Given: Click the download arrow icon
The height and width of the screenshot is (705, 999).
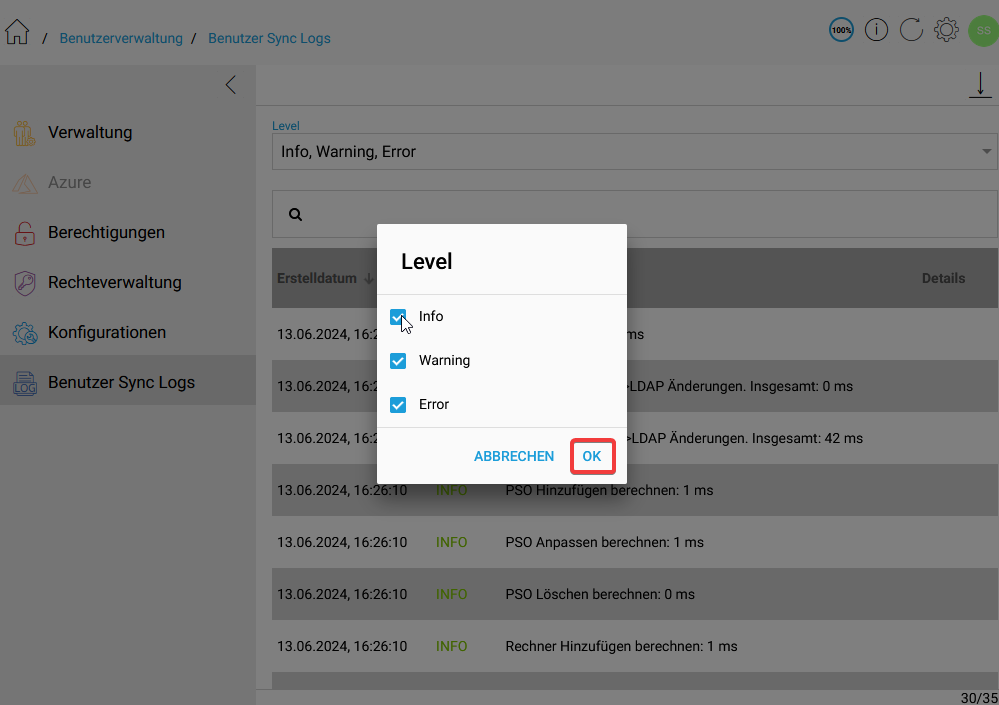Looking at the screenshot, I should 980,86.
